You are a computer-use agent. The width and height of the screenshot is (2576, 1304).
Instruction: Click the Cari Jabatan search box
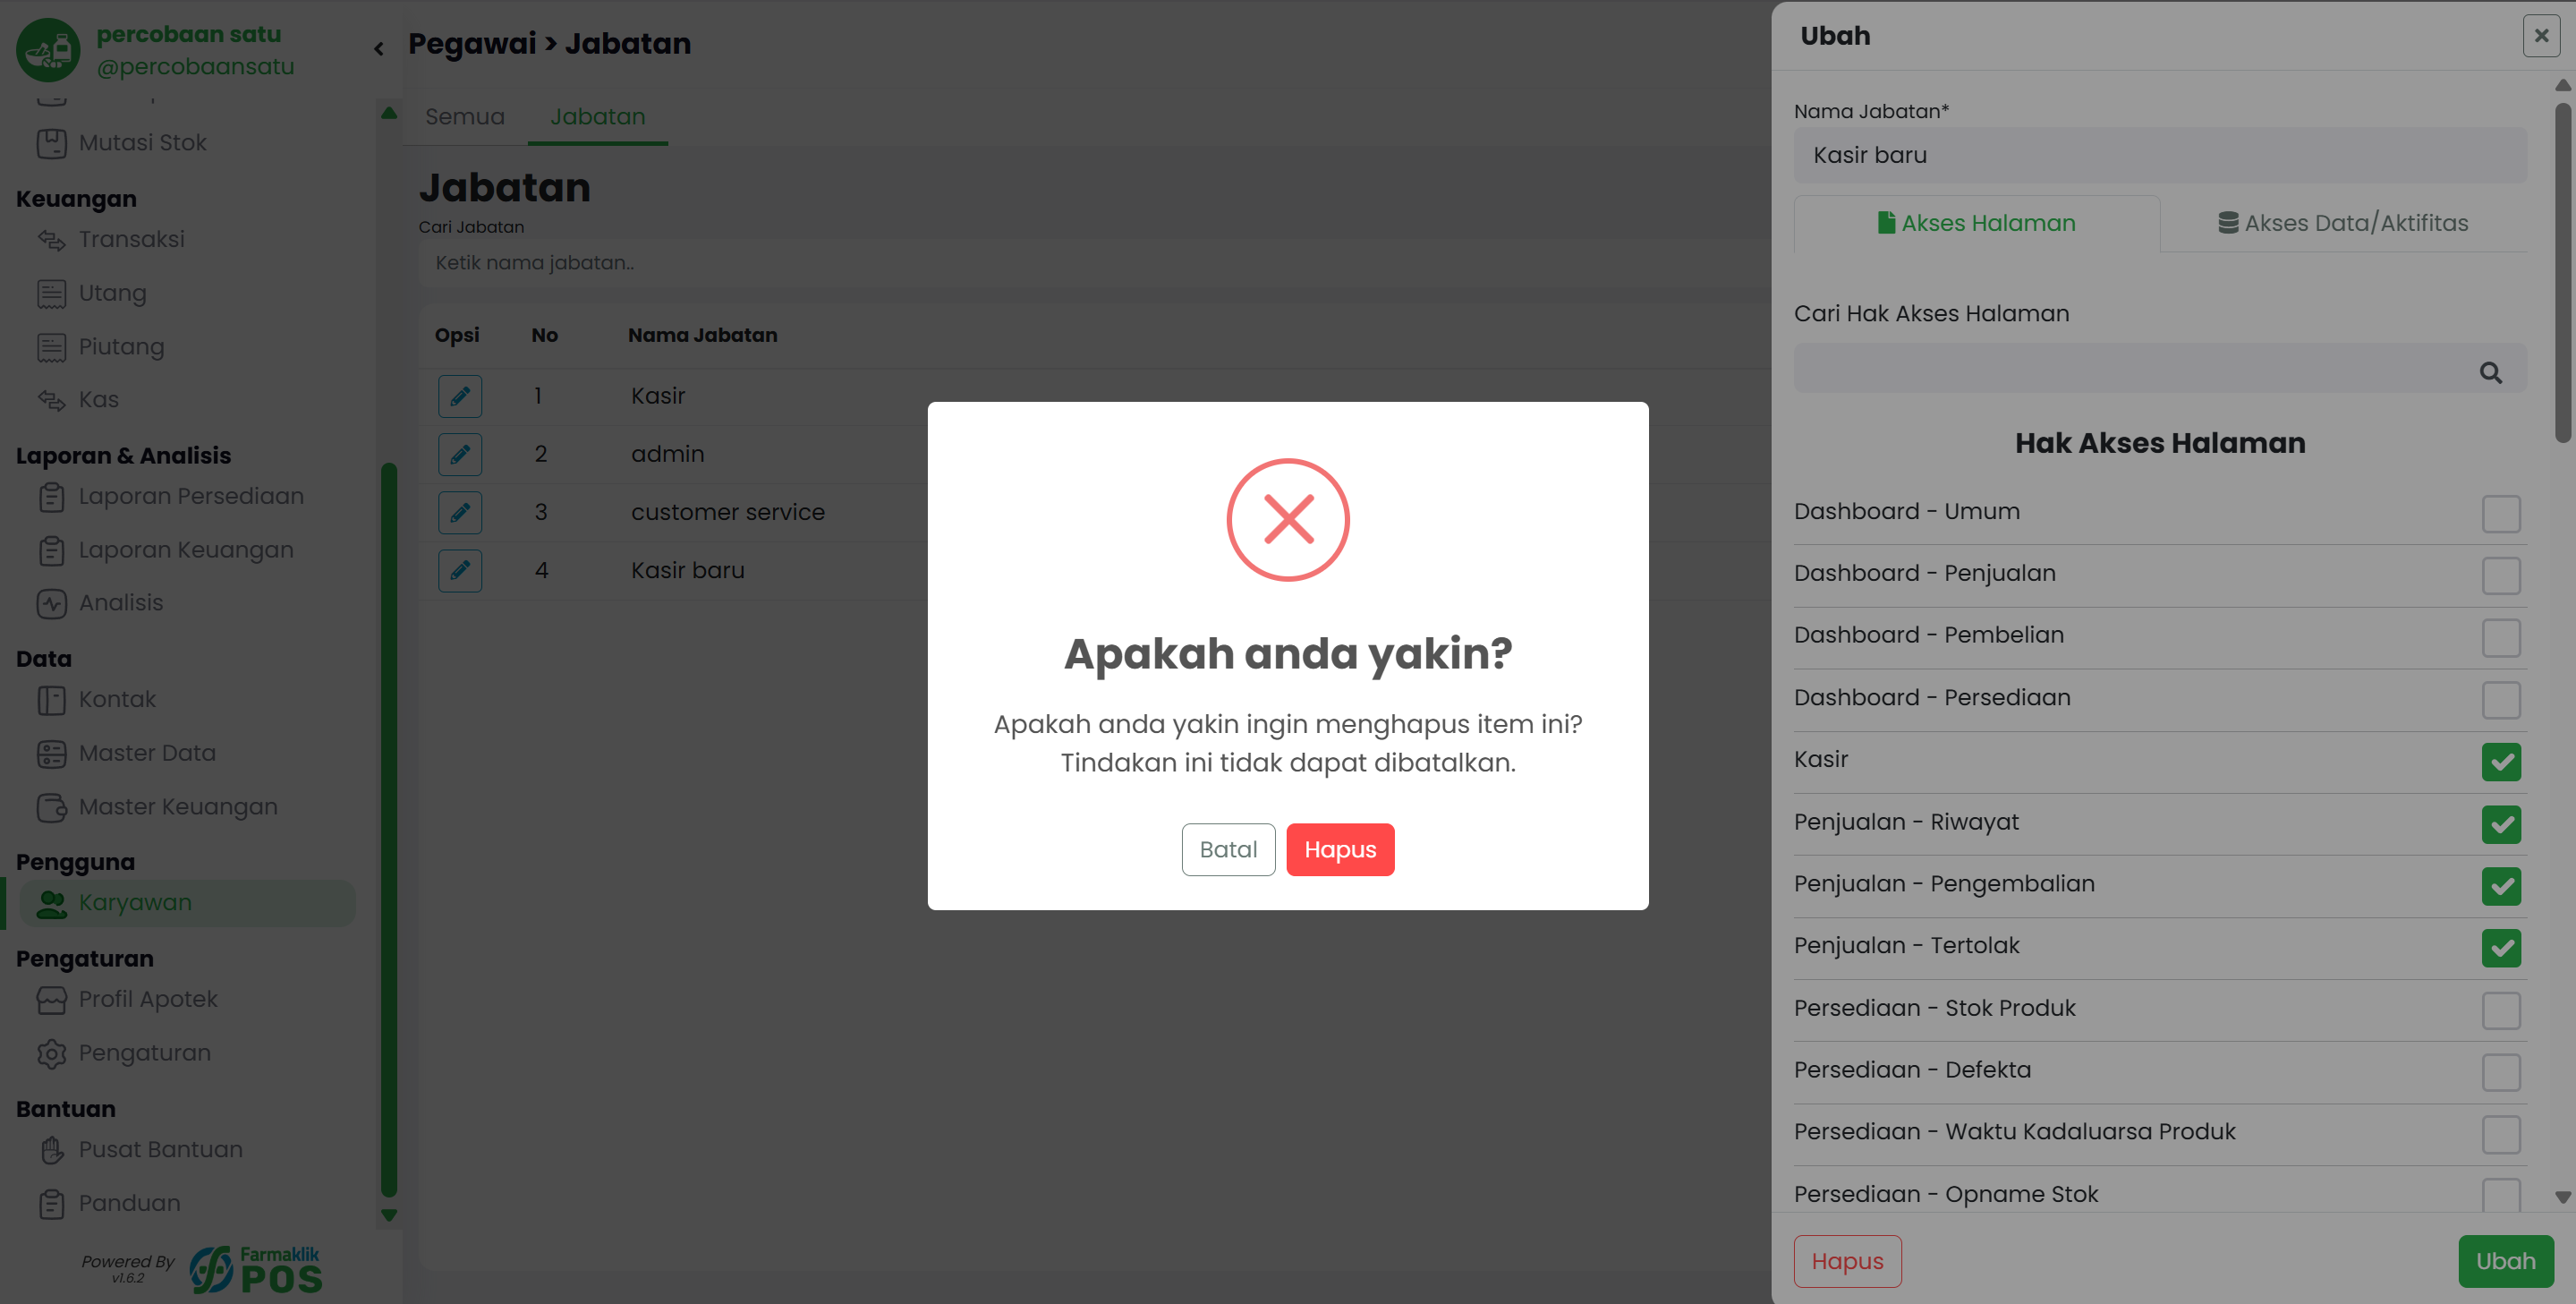click(1095, 263)
